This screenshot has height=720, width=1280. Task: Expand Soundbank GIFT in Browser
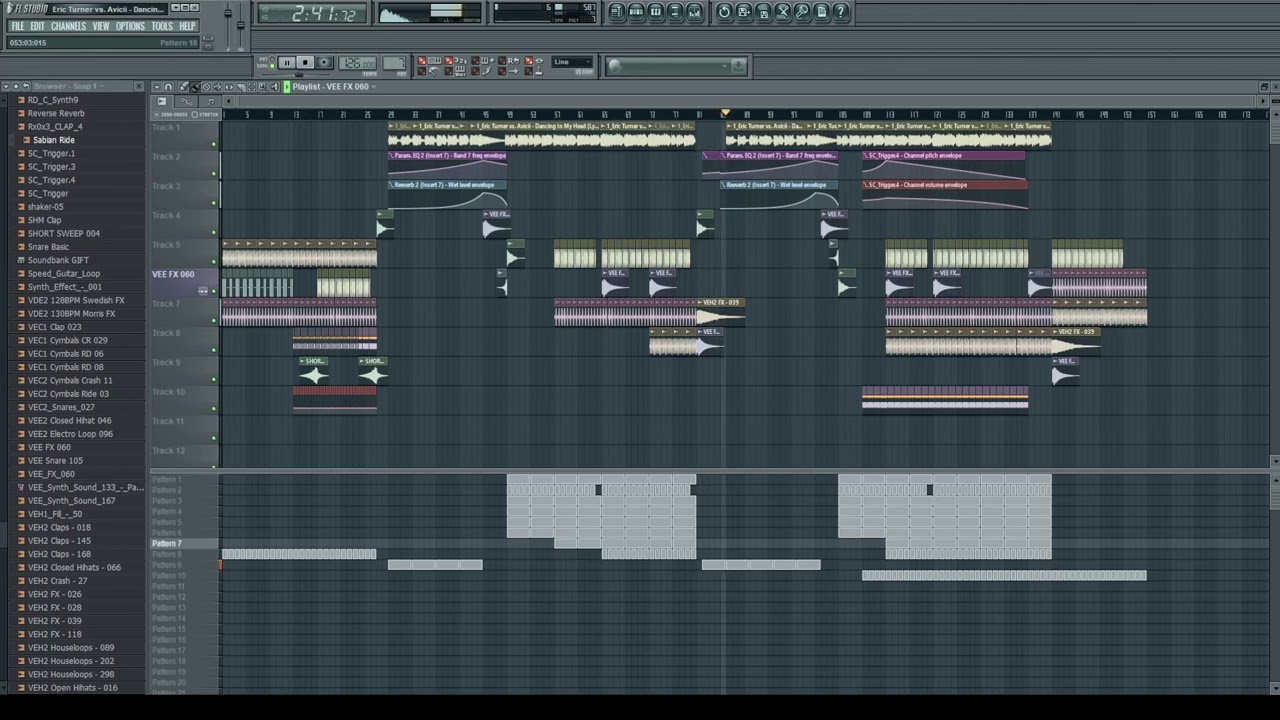(x=57, y=260)
